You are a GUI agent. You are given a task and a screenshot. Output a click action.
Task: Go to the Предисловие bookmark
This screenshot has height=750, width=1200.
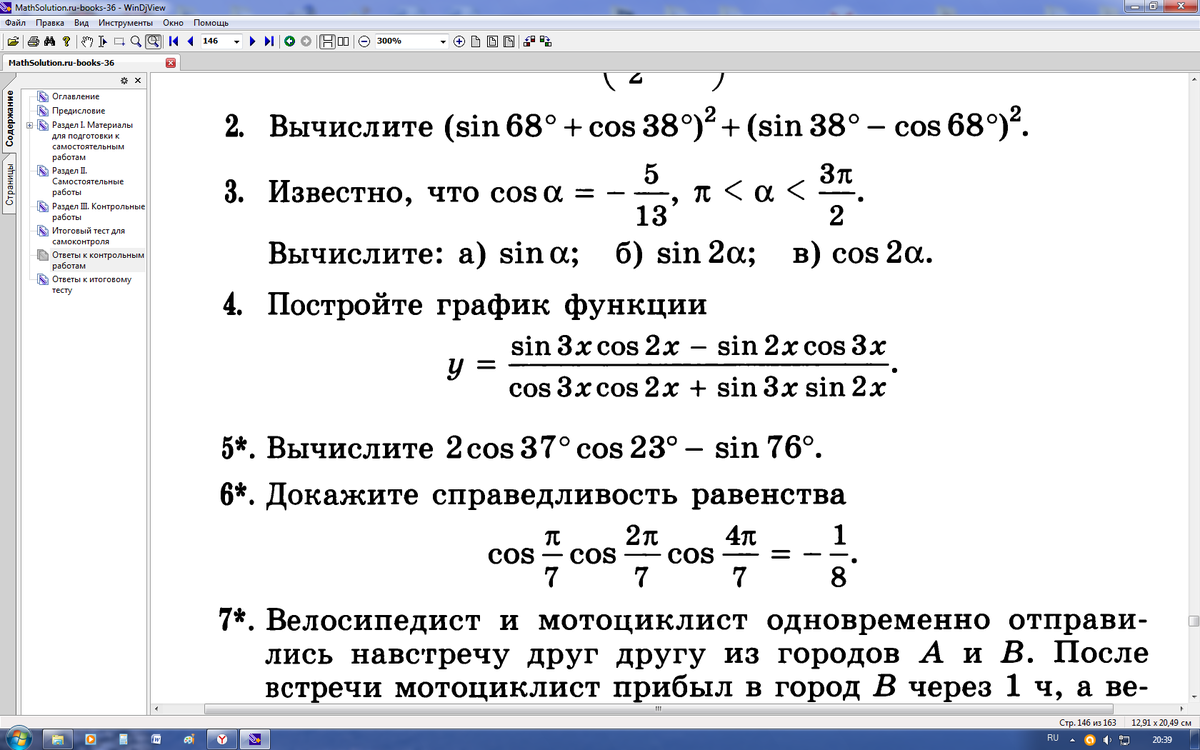coord(78,110)
